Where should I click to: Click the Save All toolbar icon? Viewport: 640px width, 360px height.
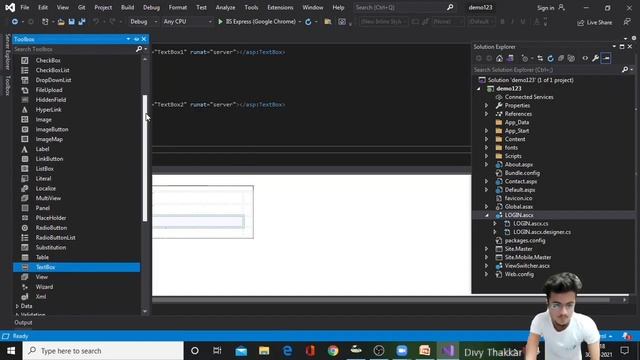tap(82, 22)
